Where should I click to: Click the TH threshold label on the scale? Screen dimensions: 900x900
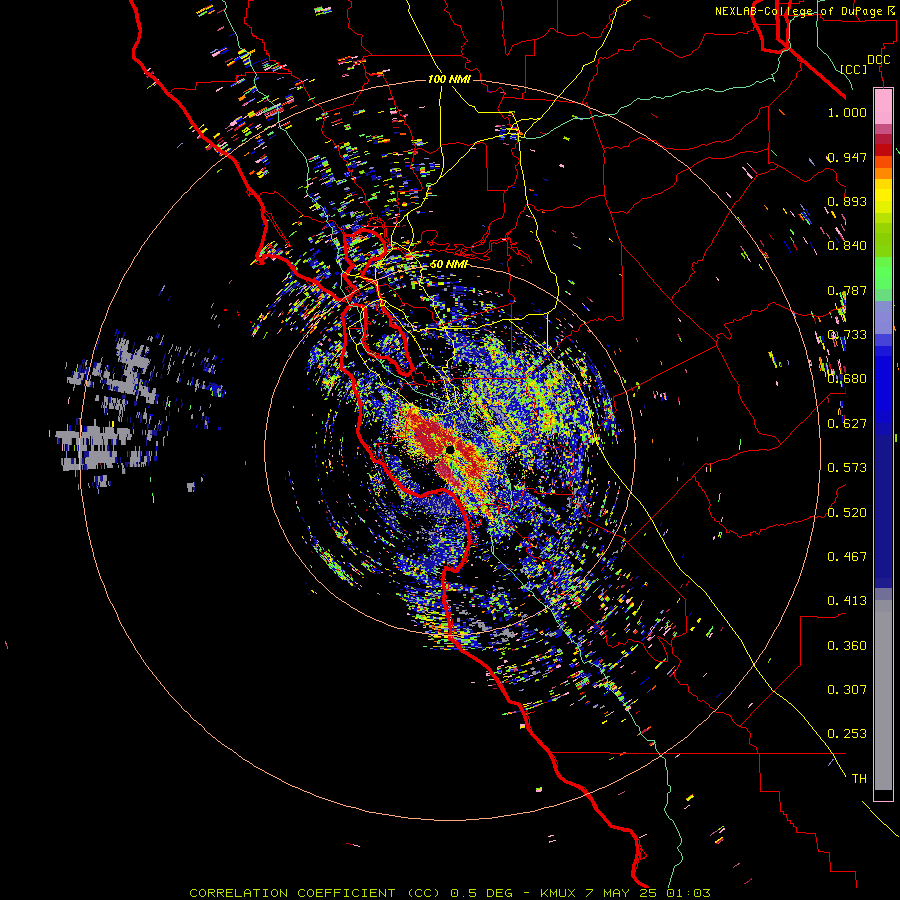coord(859,779)
